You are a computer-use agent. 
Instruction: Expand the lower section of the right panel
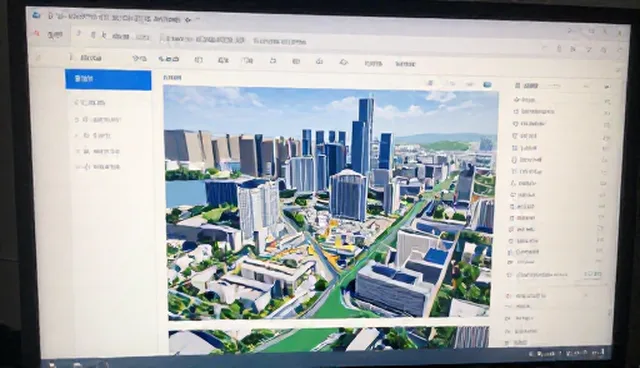coord(587,295)
